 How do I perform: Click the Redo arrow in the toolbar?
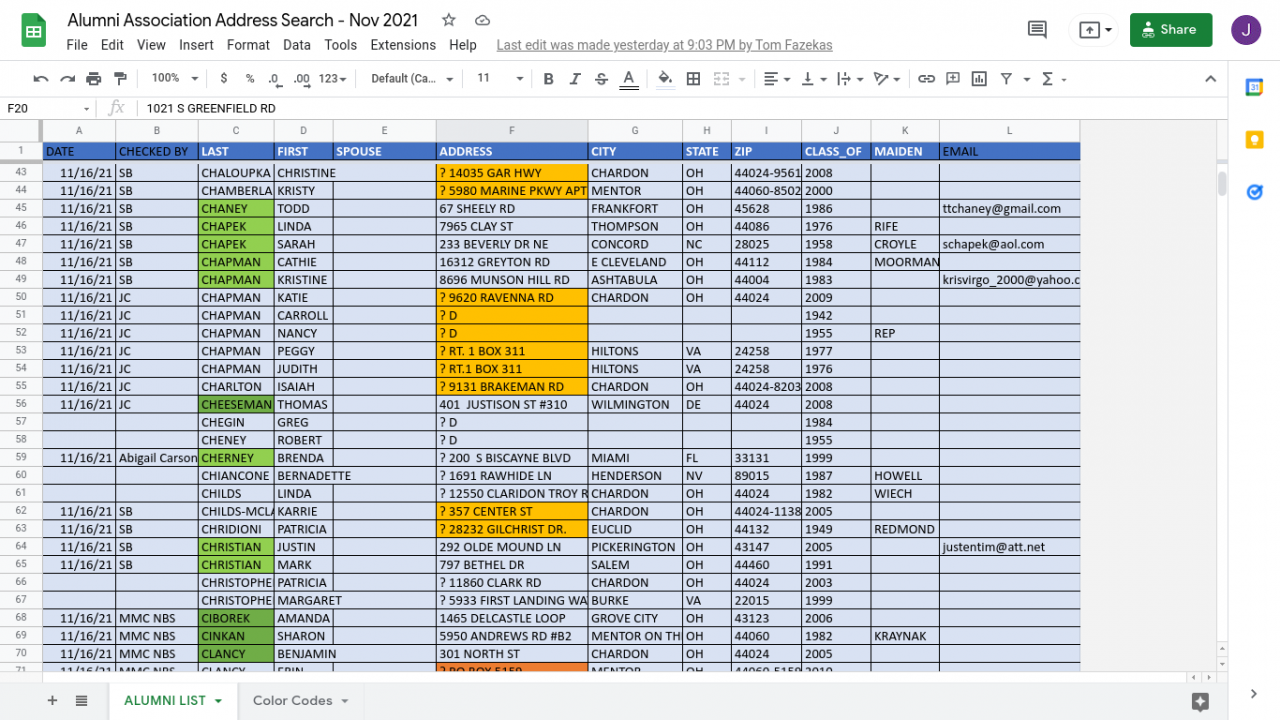(67, 79)
